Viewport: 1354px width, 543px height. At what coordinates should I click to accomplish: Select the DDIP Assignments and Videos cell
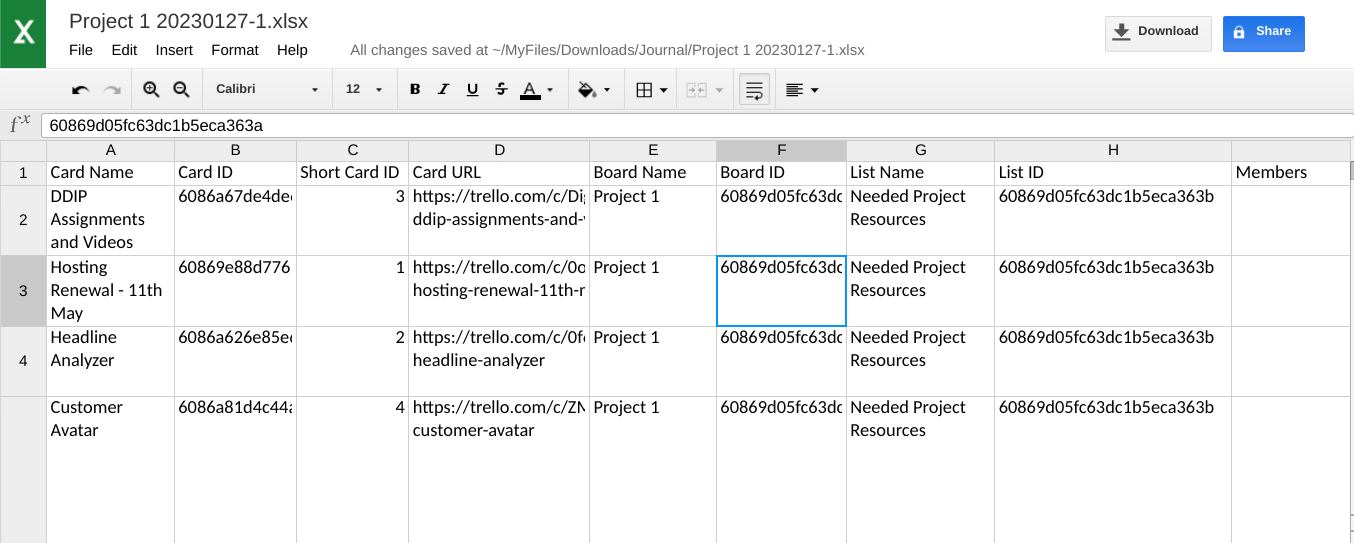pyautogui.click(x=110, y=219)
